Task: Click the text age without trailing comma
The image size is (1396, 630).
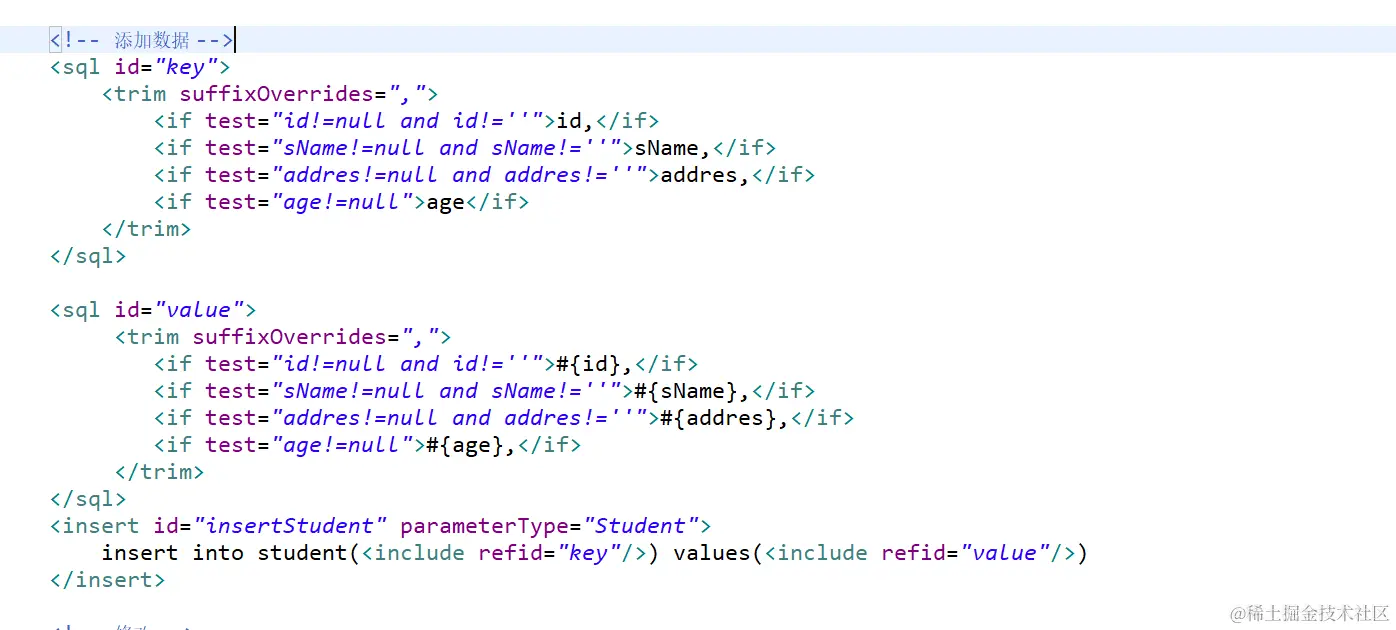Action: [446, 202]
